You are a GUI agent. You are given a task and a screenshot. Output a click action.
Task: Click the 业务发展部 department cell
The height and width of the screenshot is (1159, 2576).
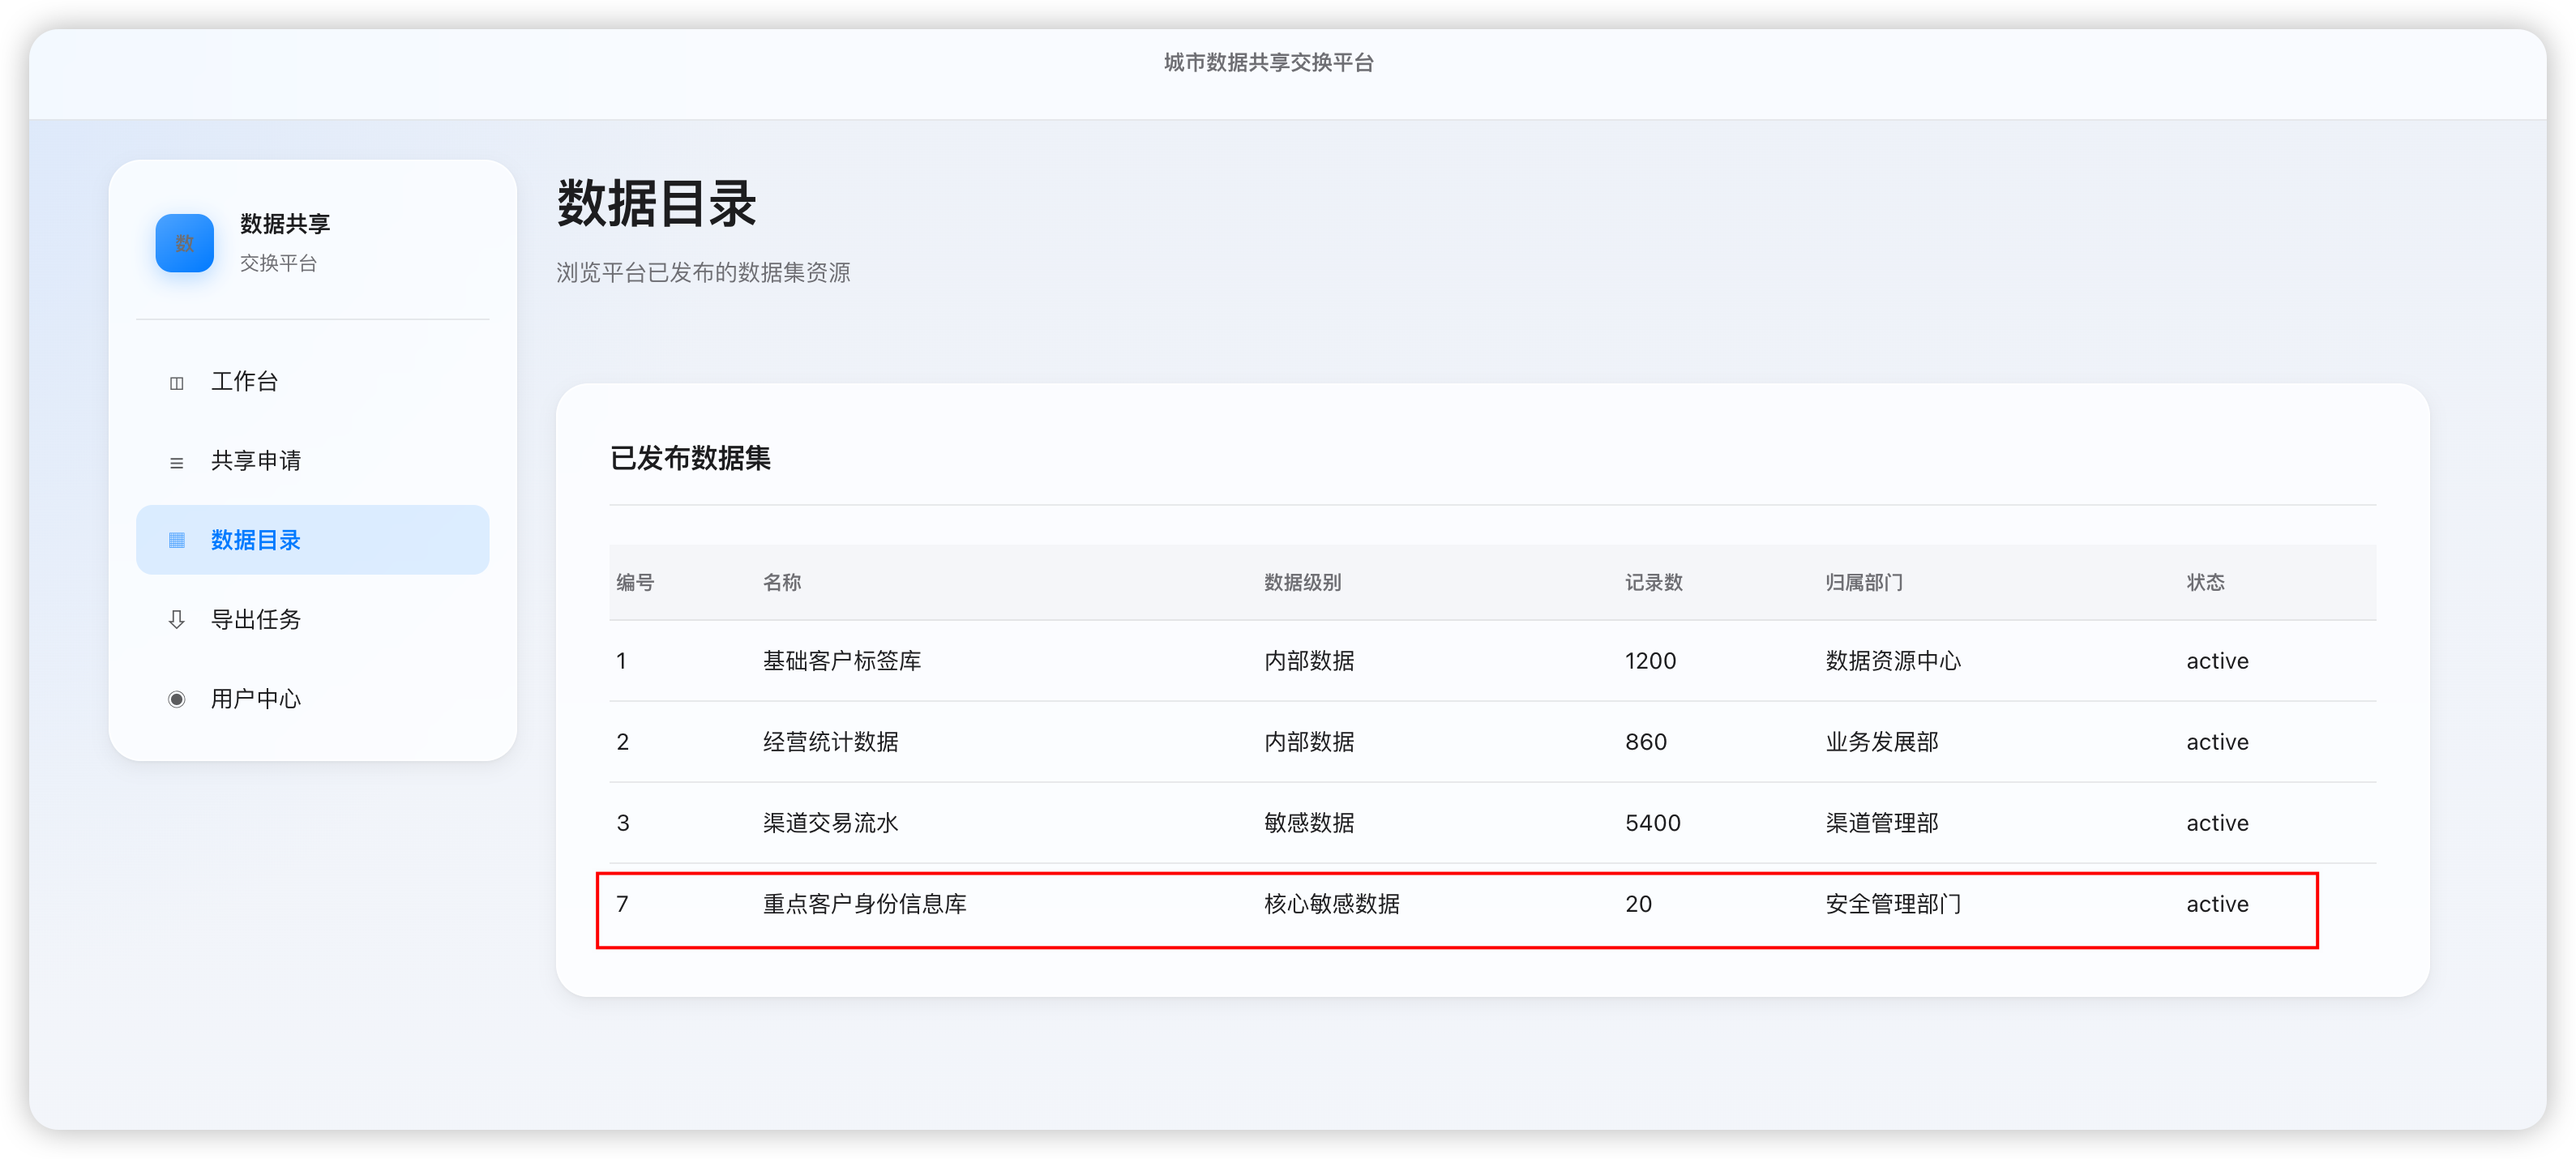point(1882,742)
